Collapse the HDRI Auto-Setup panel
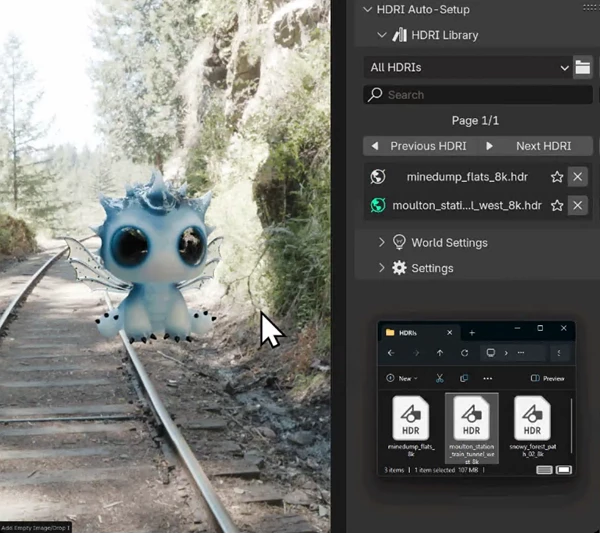This screenshot has width=600, height=533. coord(368,10)
